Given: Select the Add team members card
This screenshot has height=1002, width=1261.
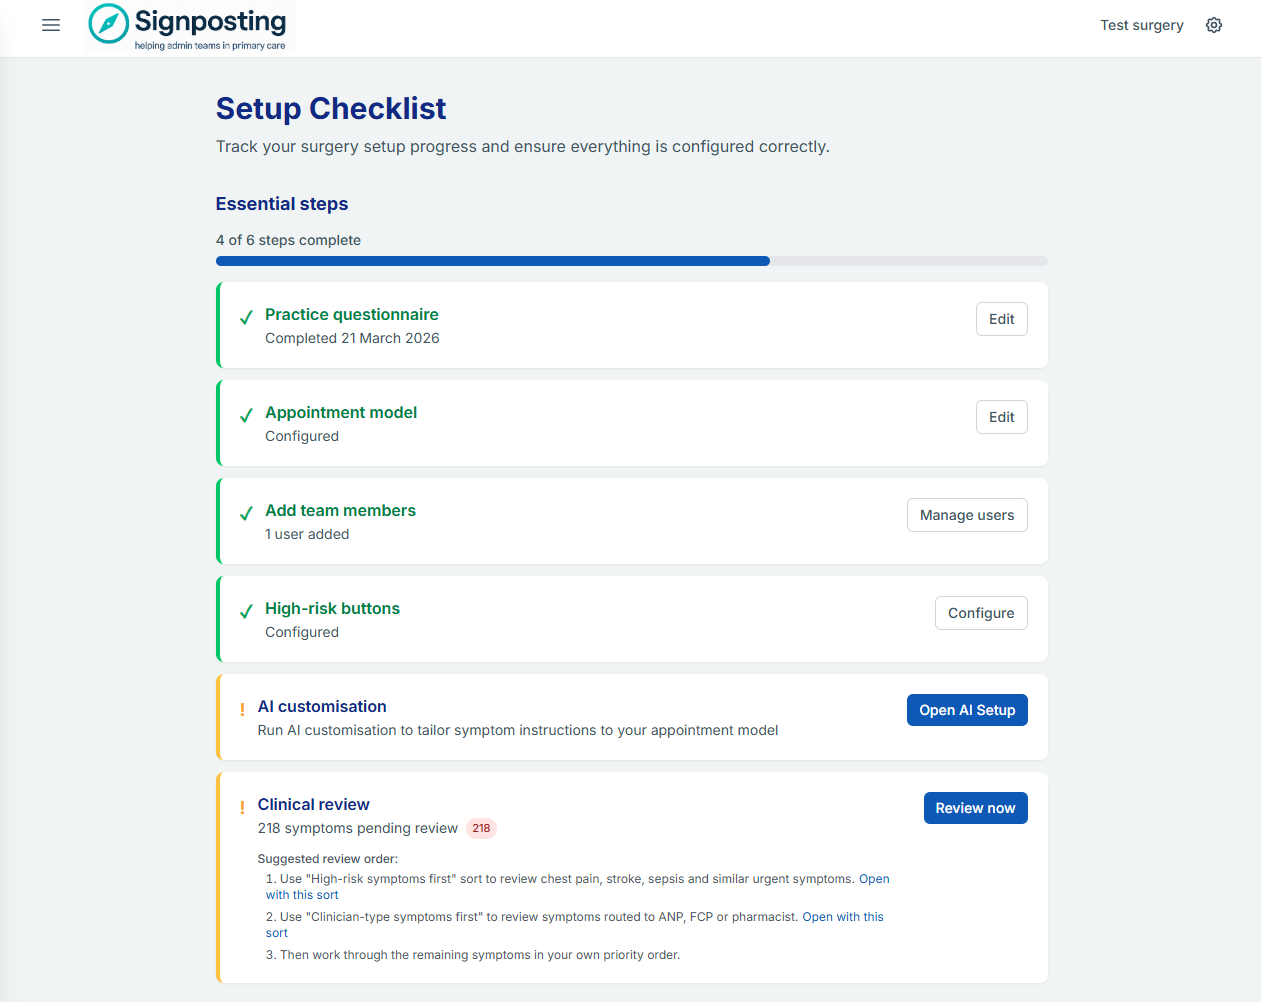Looking at the screenshot, I should click(630, 521).
